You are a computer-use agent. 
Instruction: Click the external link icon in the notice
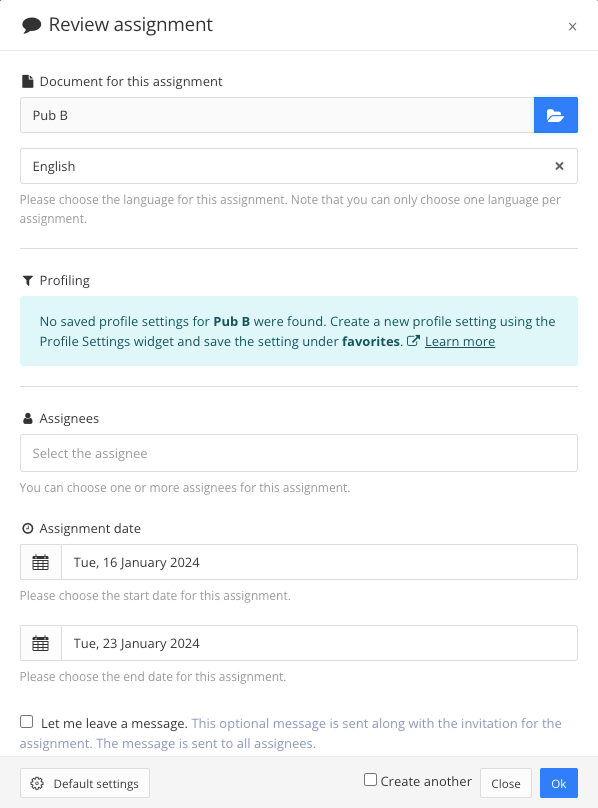413,341
